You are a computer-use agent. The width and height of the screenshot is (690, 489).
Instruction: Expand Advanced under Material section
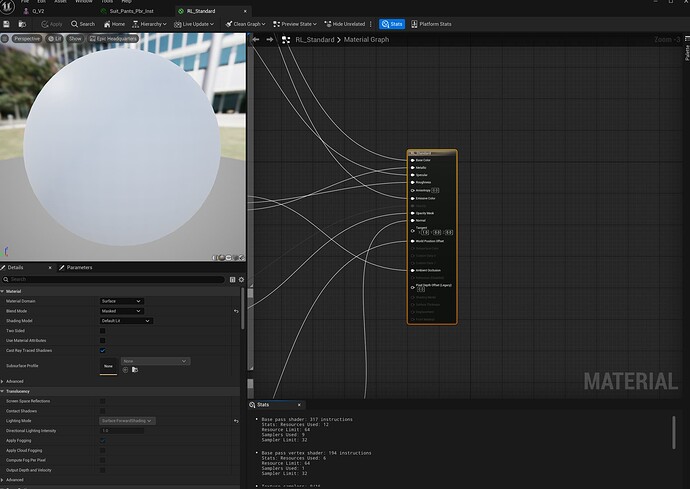click(x=3, y=382)
